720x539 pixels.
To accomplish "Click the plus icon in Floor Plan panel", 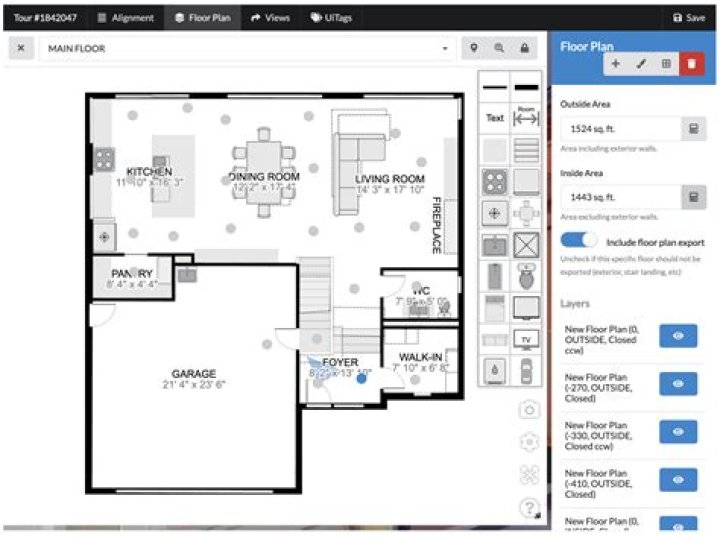I will click(x=616, y=64).
